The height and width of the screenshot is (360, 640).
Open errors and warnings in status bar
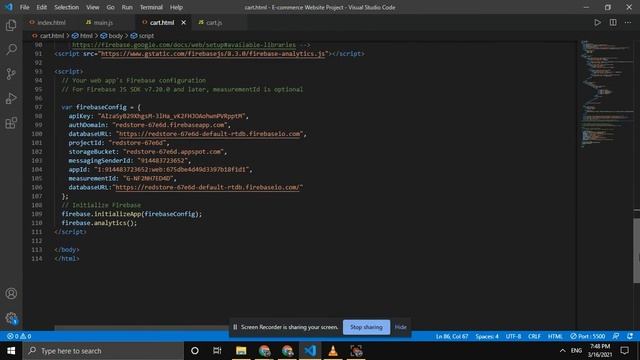point(19,336)
